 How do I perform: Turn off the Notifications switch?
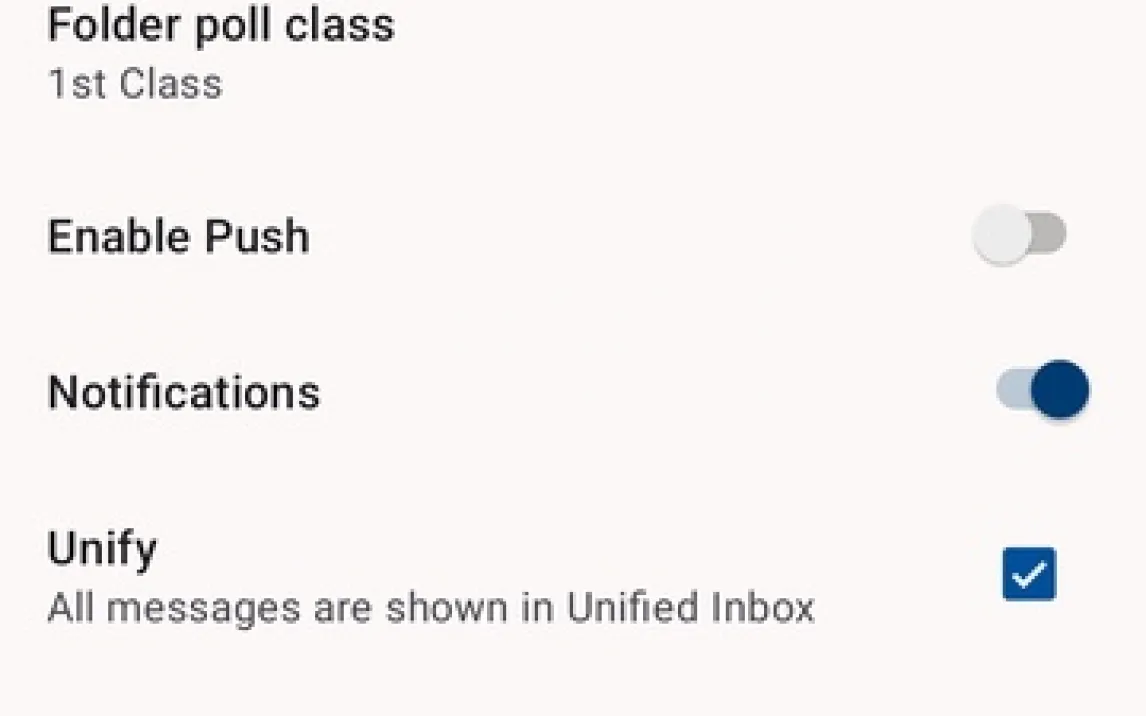[1042, 391]
